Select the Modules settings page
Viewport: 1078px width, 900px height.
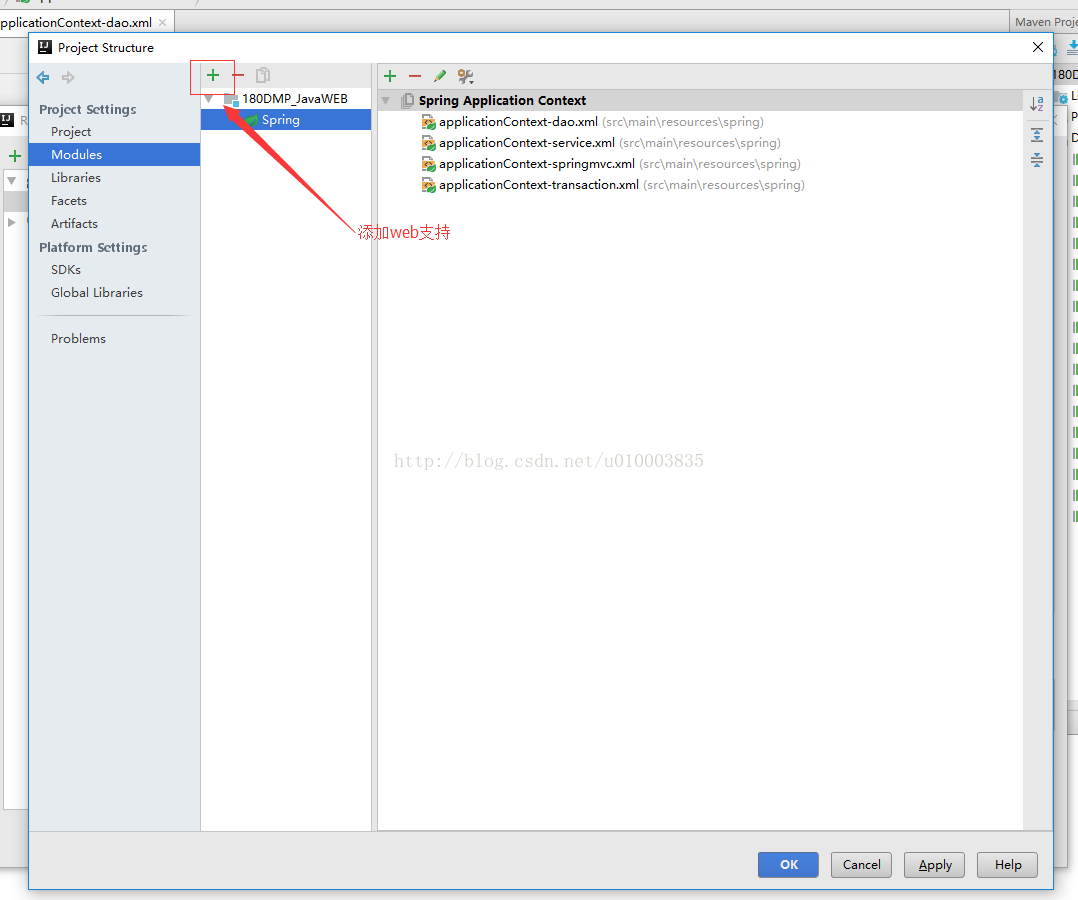pos(114,155)
